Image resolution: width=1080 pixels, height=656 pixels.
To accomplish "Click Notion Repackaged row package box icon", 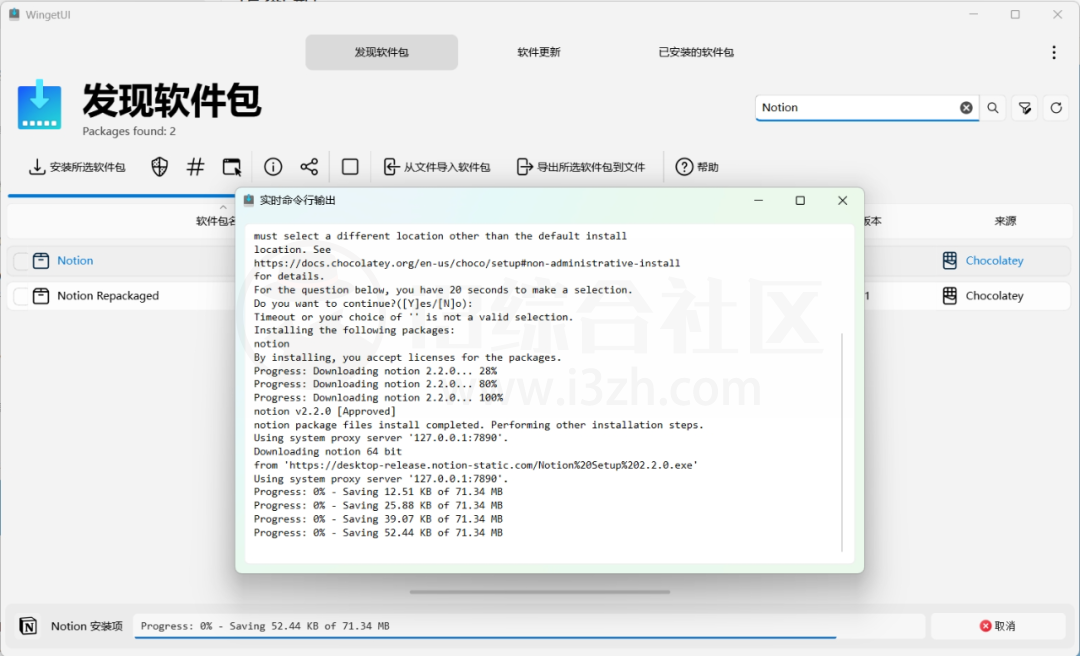I will pyautogui.click(x=41, y=296).
